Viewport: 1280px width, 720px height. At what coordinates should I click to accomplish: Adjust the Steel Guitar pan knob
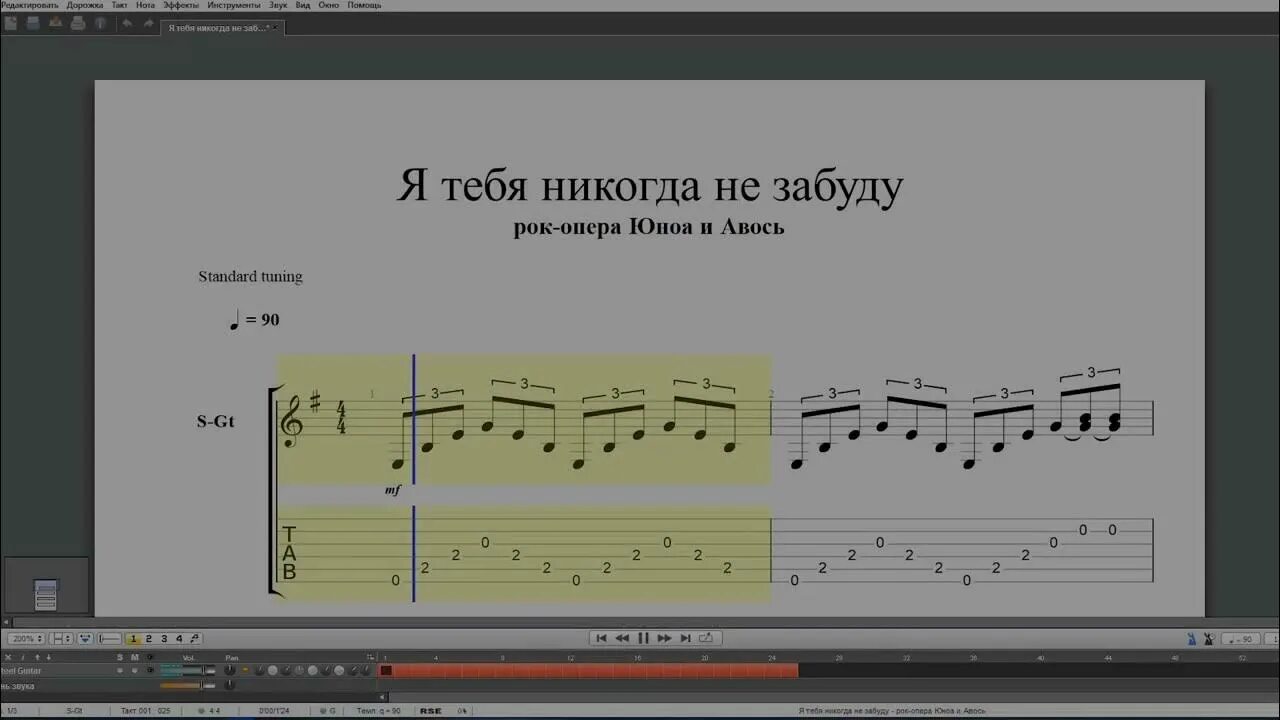(229, 670)
